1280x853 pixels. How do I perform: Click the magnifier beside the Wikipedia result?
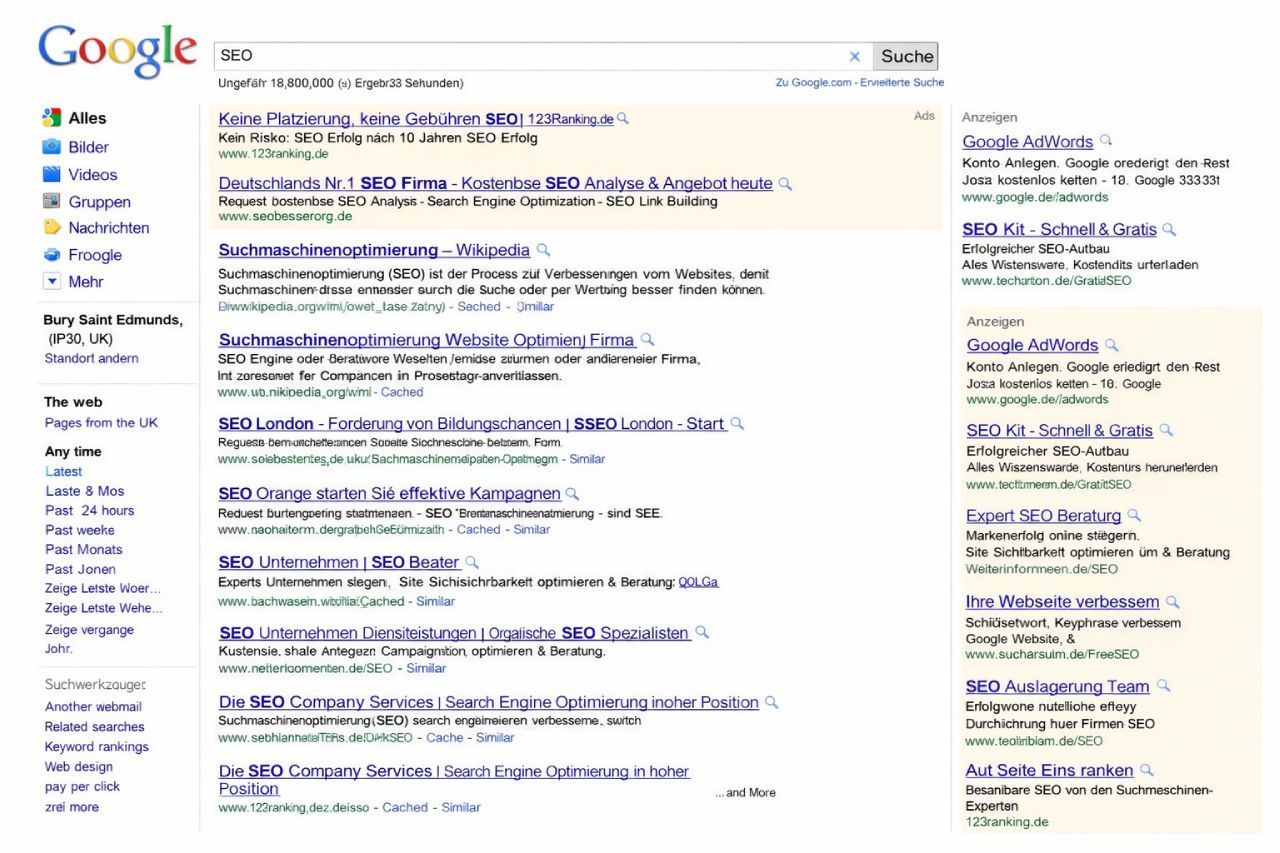(543, 250)
